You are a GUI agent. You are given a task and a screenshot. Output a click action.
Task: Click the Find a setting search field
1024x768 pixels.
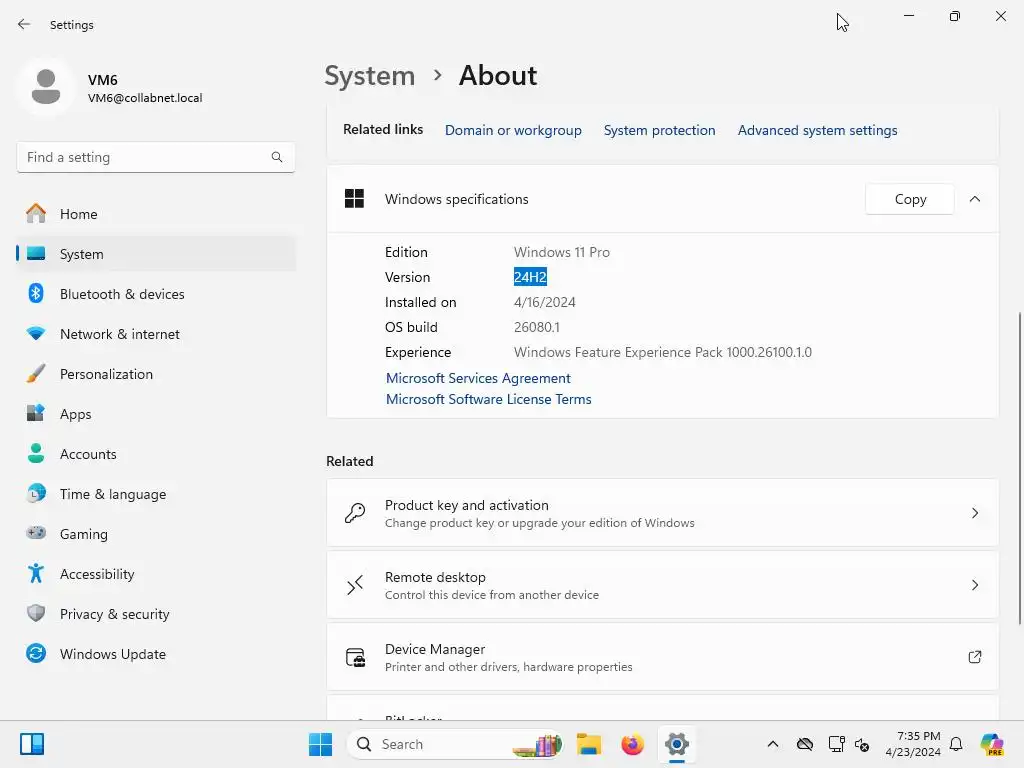(155, 157)
